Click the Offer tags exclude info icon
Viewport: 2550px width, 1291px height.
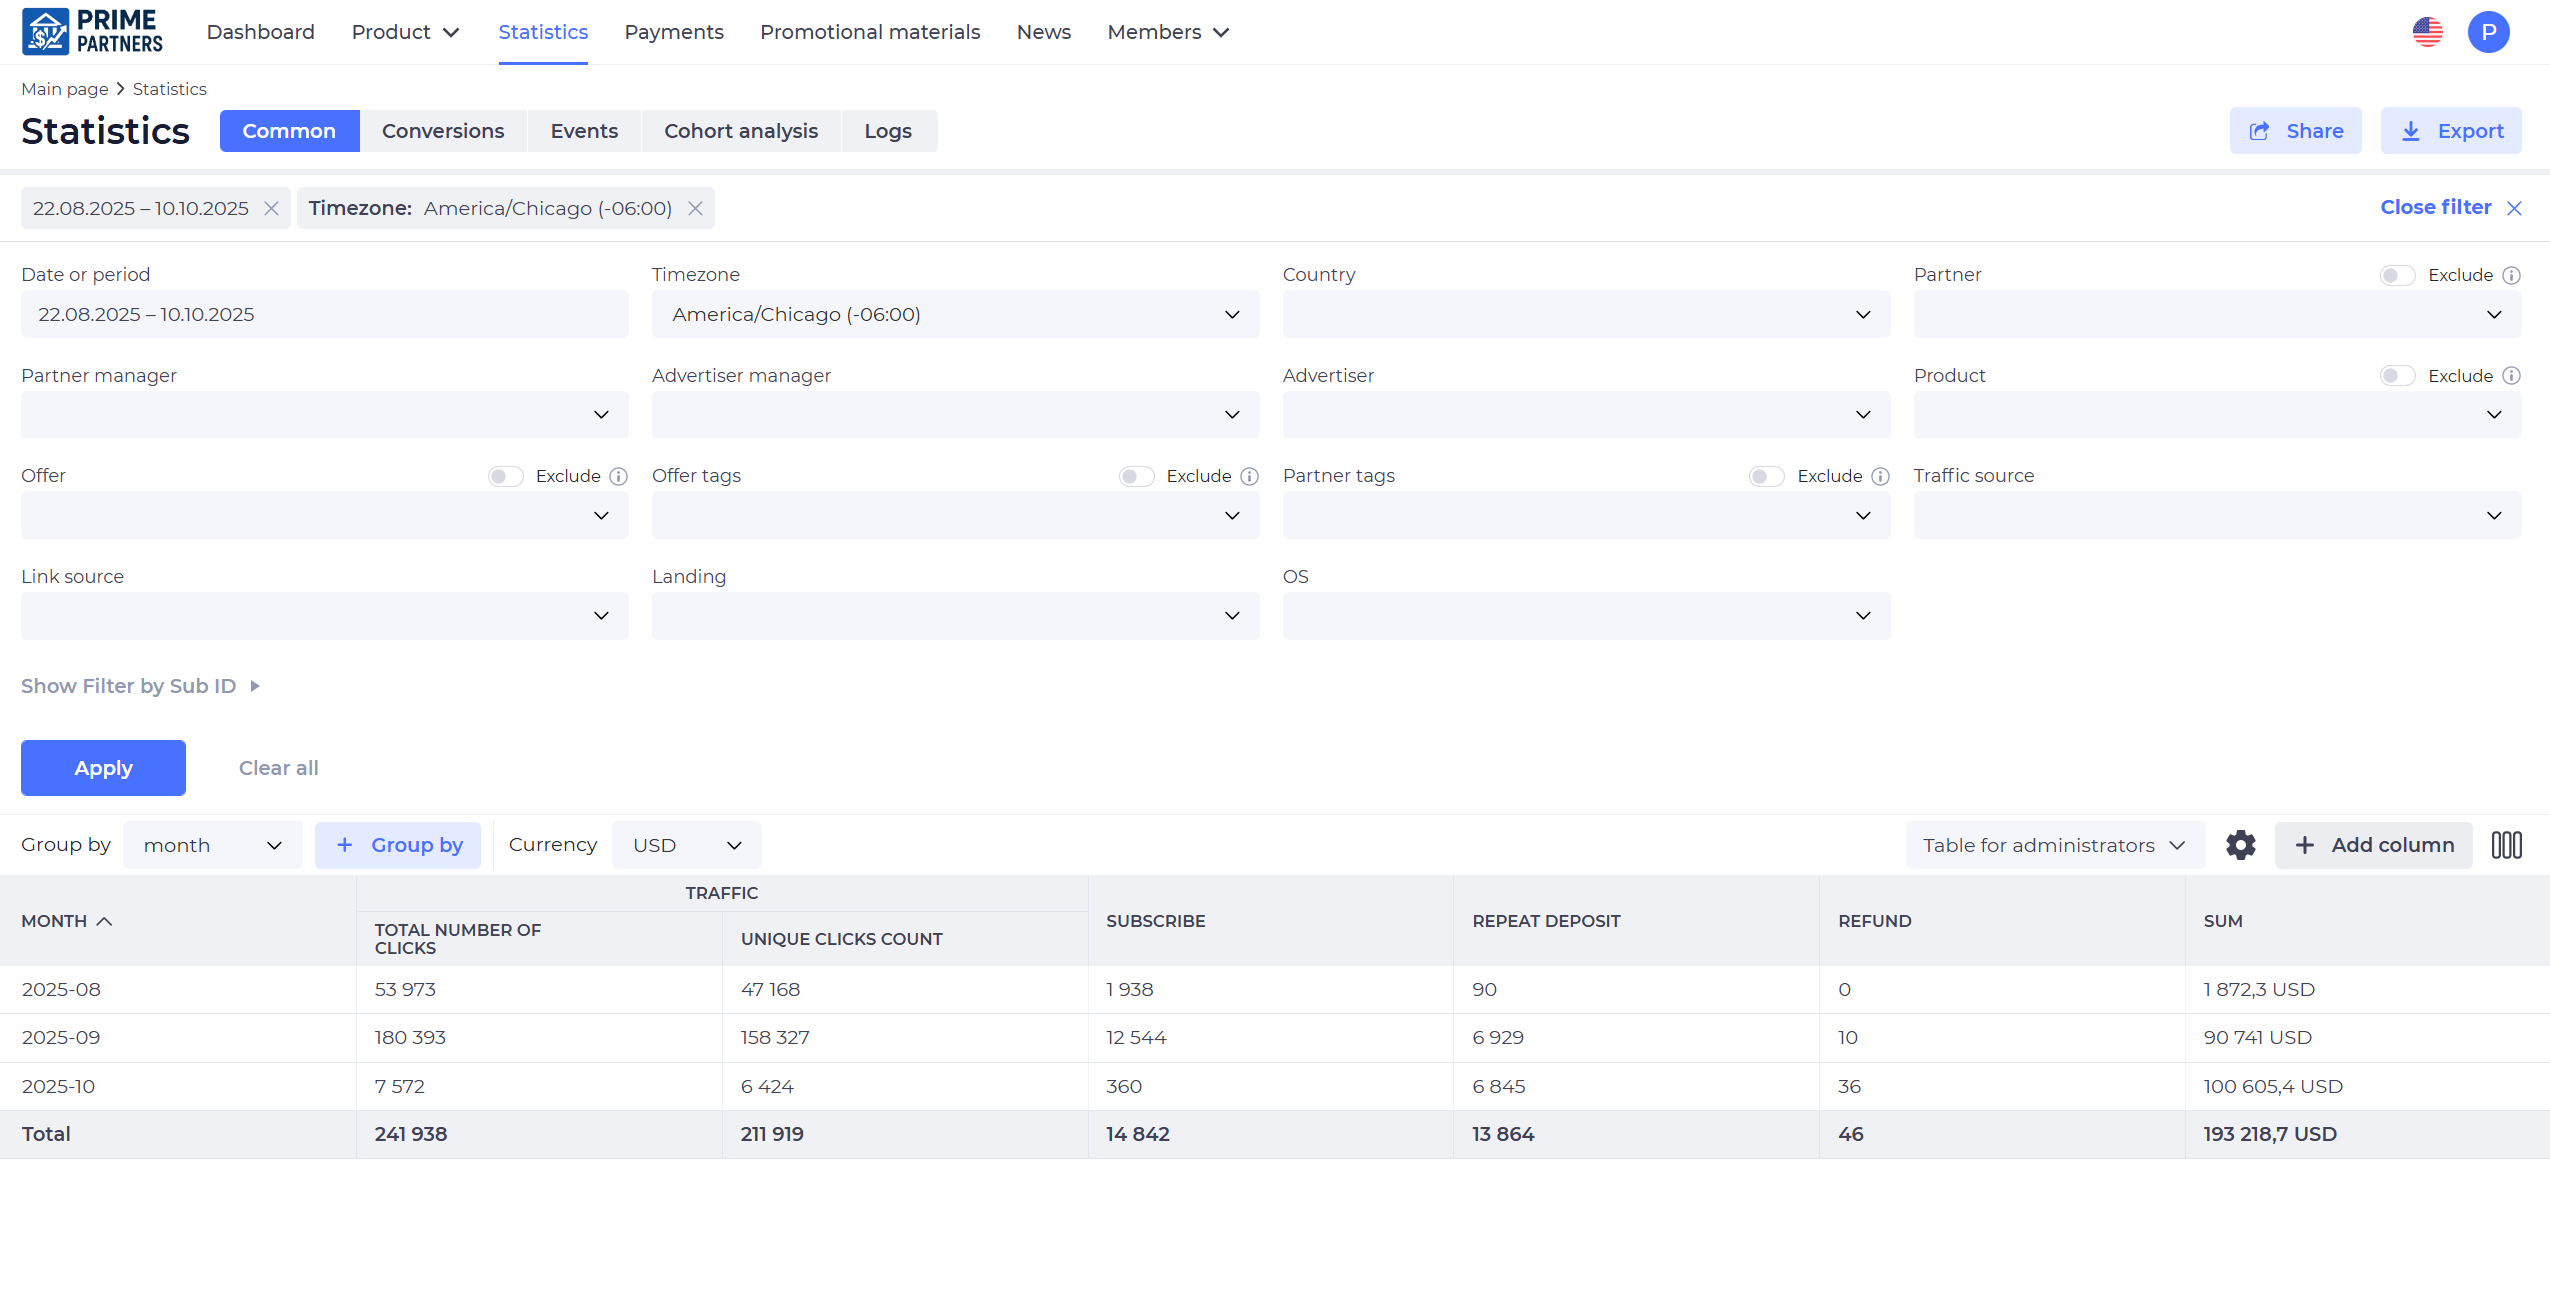tap(1249, 476)
